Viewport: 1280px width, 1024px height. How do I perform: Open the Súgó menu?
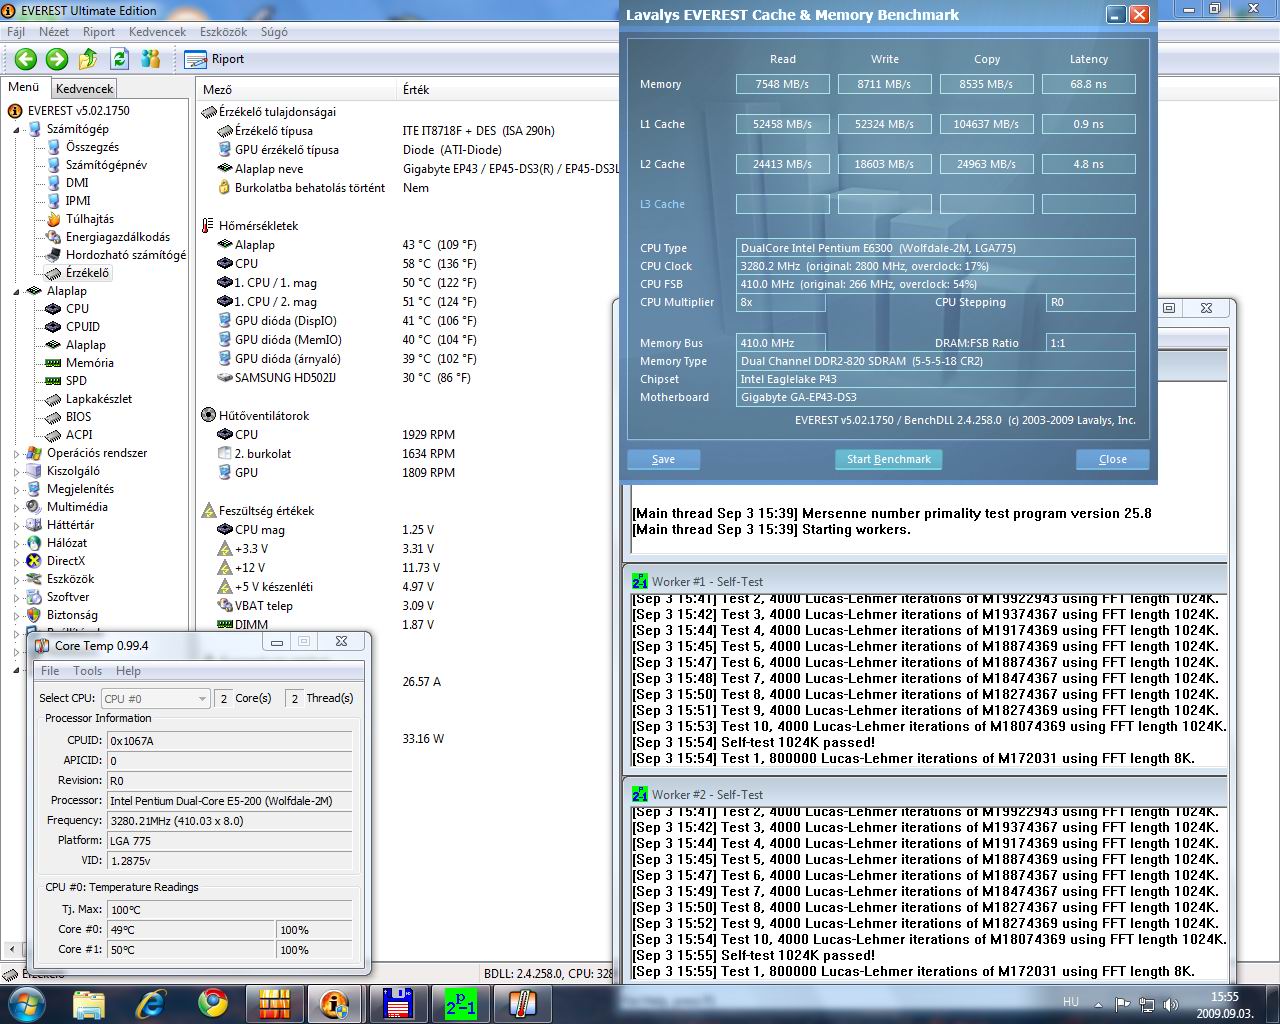point(274,32)
